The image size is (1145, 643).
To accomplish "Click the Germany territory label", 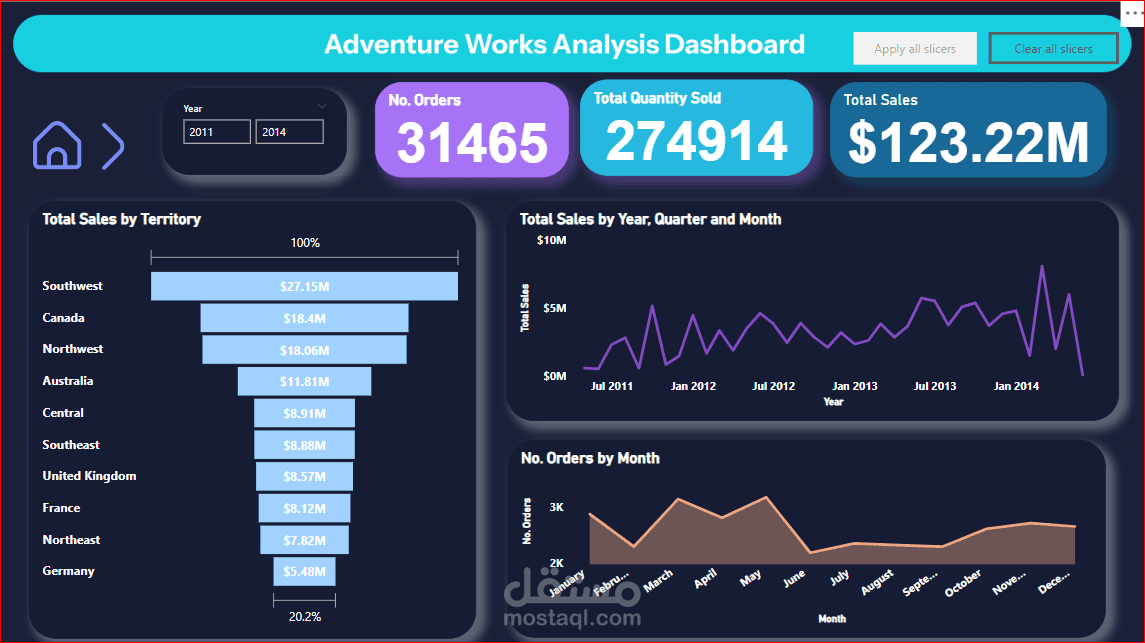I will 69,571.
